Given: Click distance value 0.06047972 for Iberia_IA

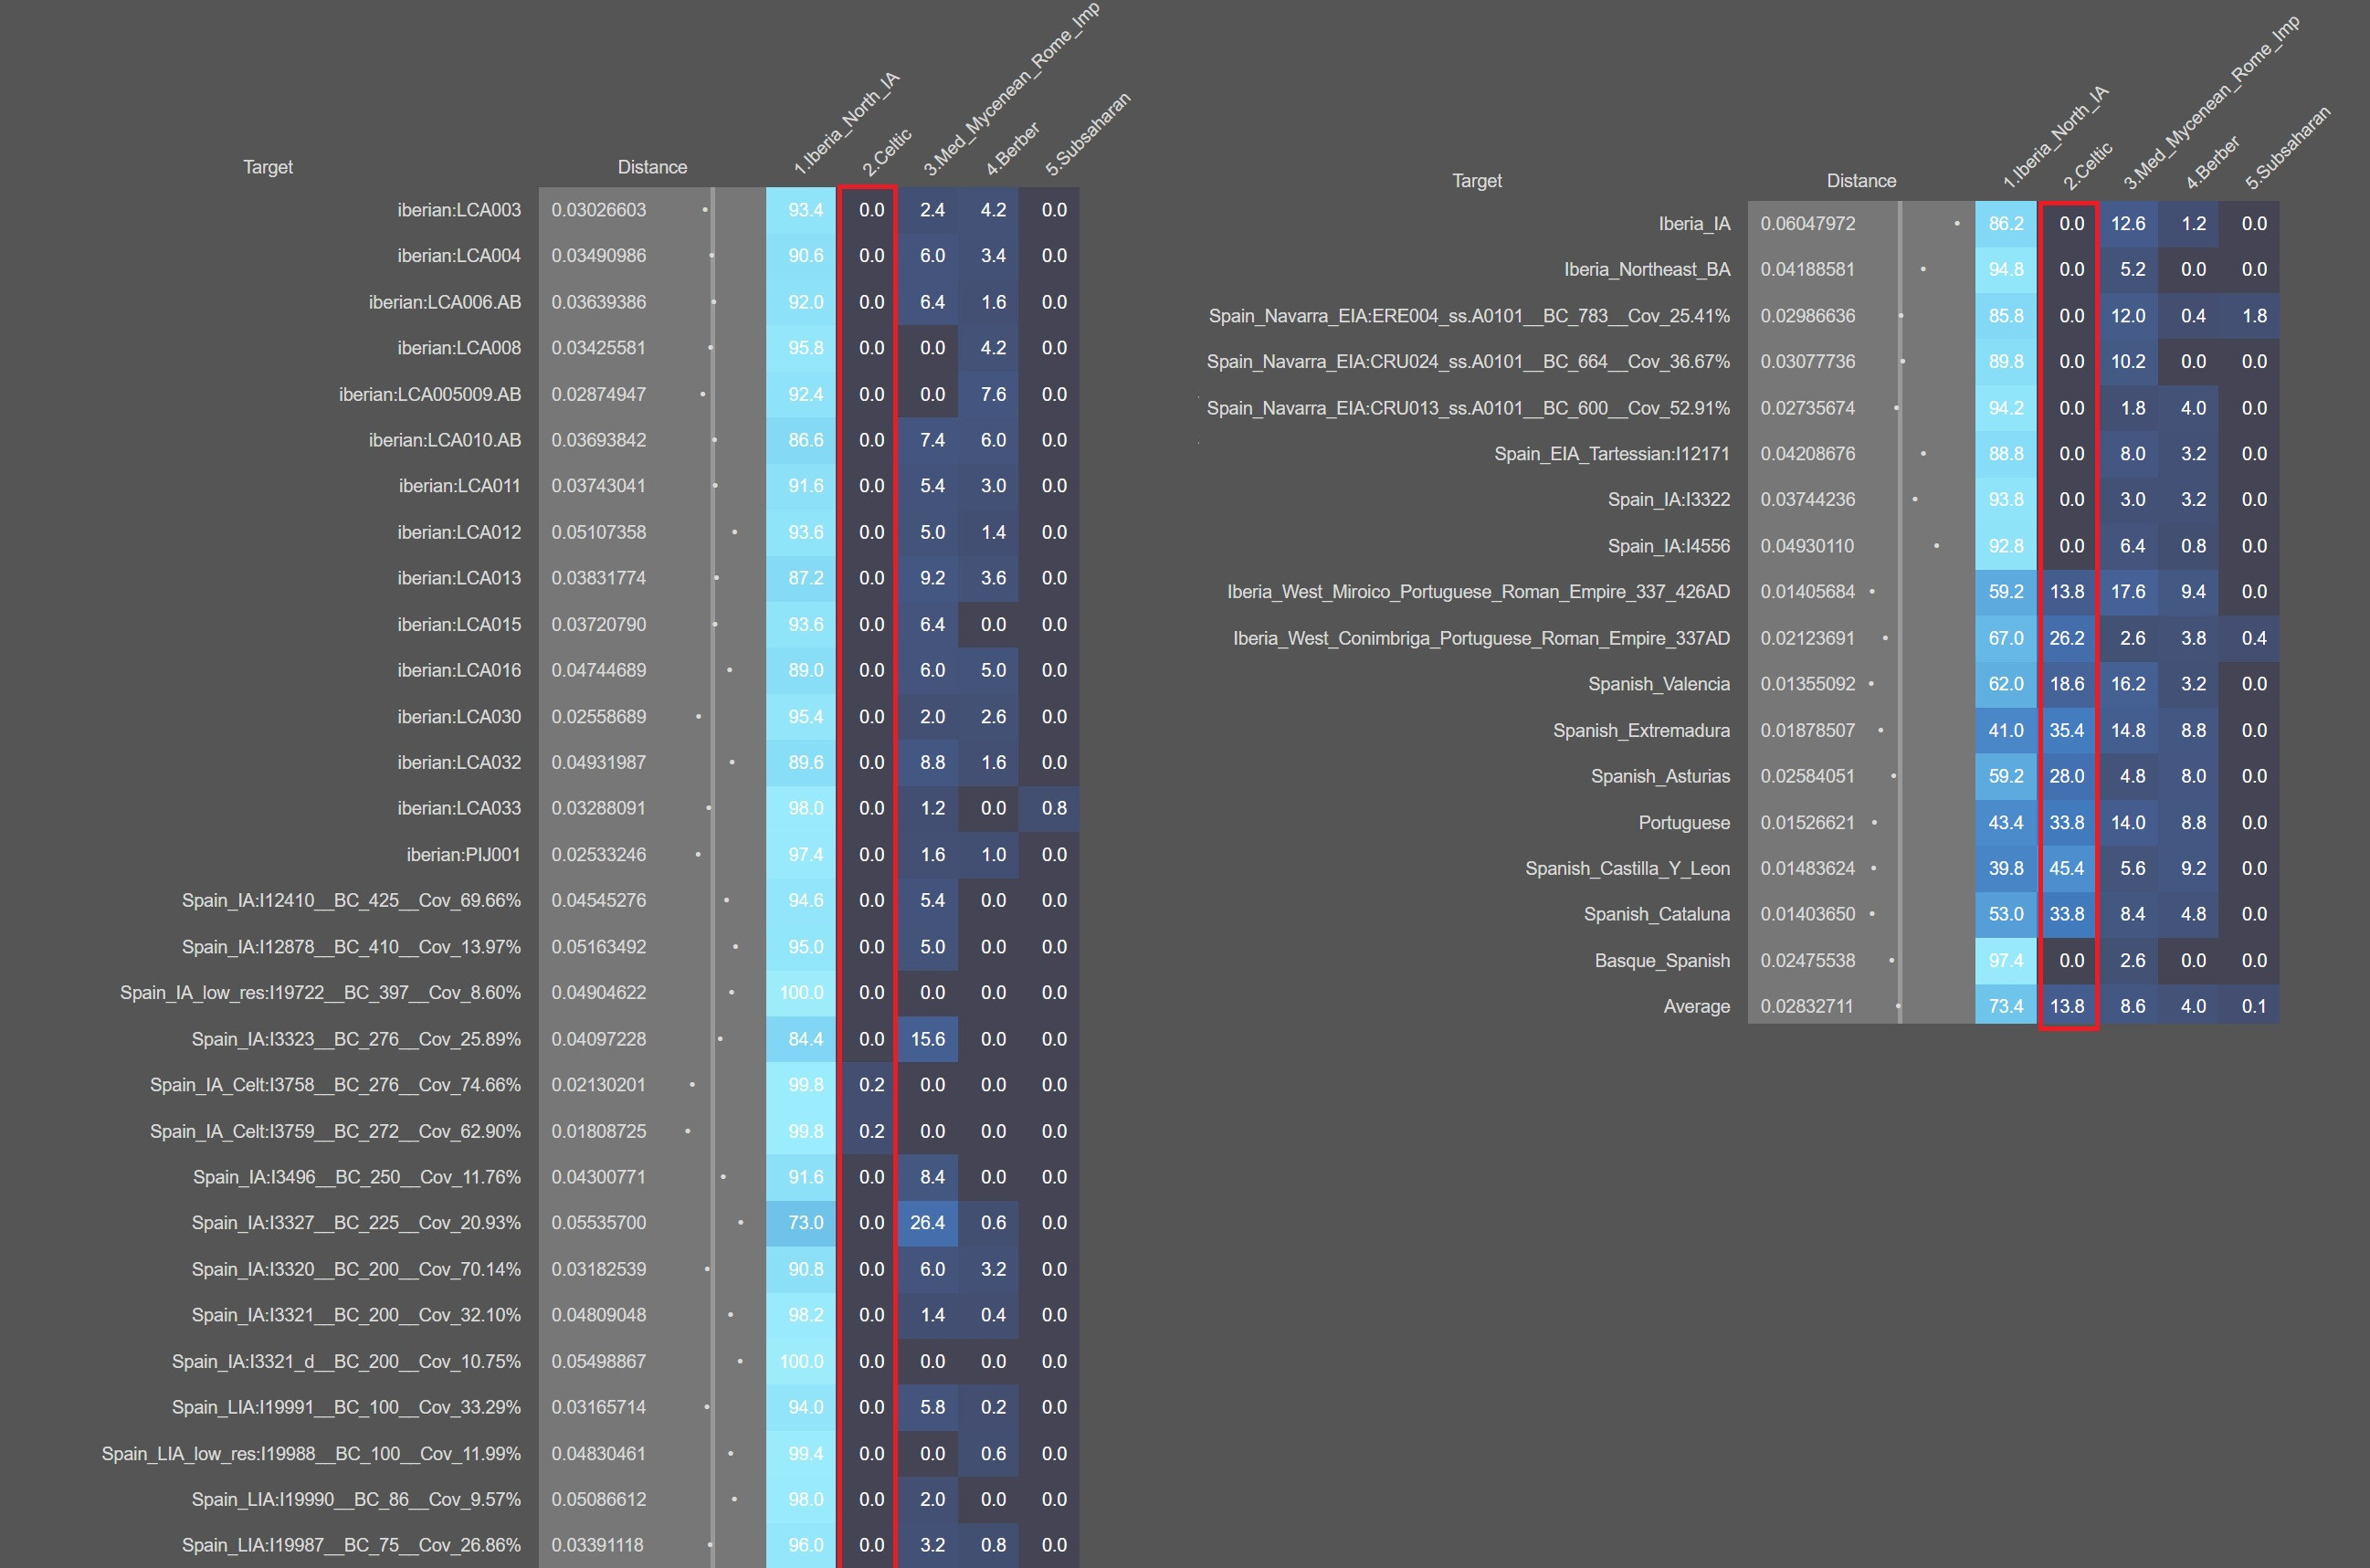Looking at the screenshot, I should coord(1807,223).
